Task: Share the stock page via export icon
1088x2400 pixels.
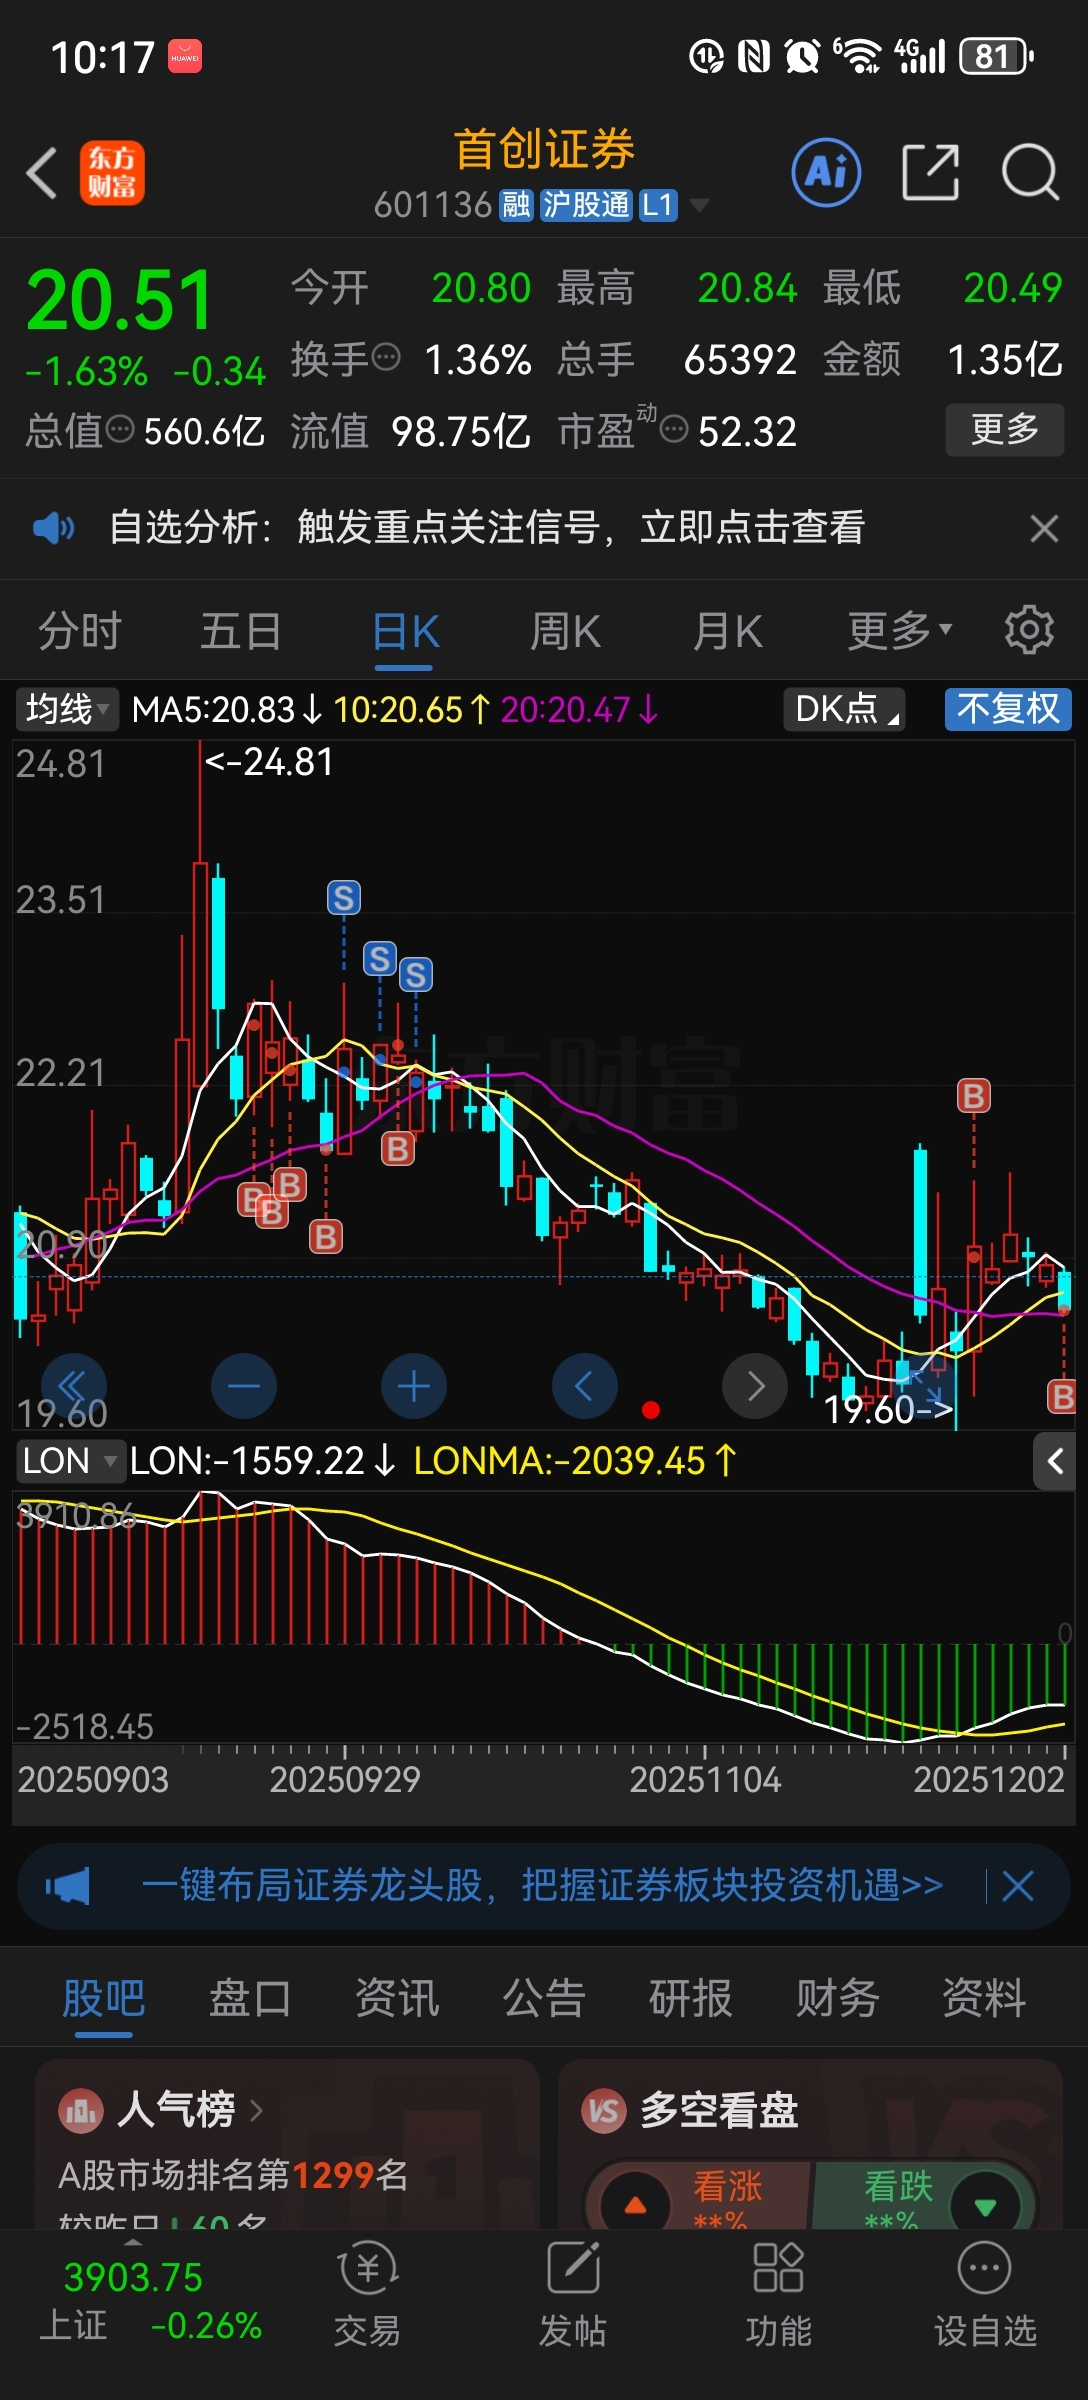Action: 931,172
